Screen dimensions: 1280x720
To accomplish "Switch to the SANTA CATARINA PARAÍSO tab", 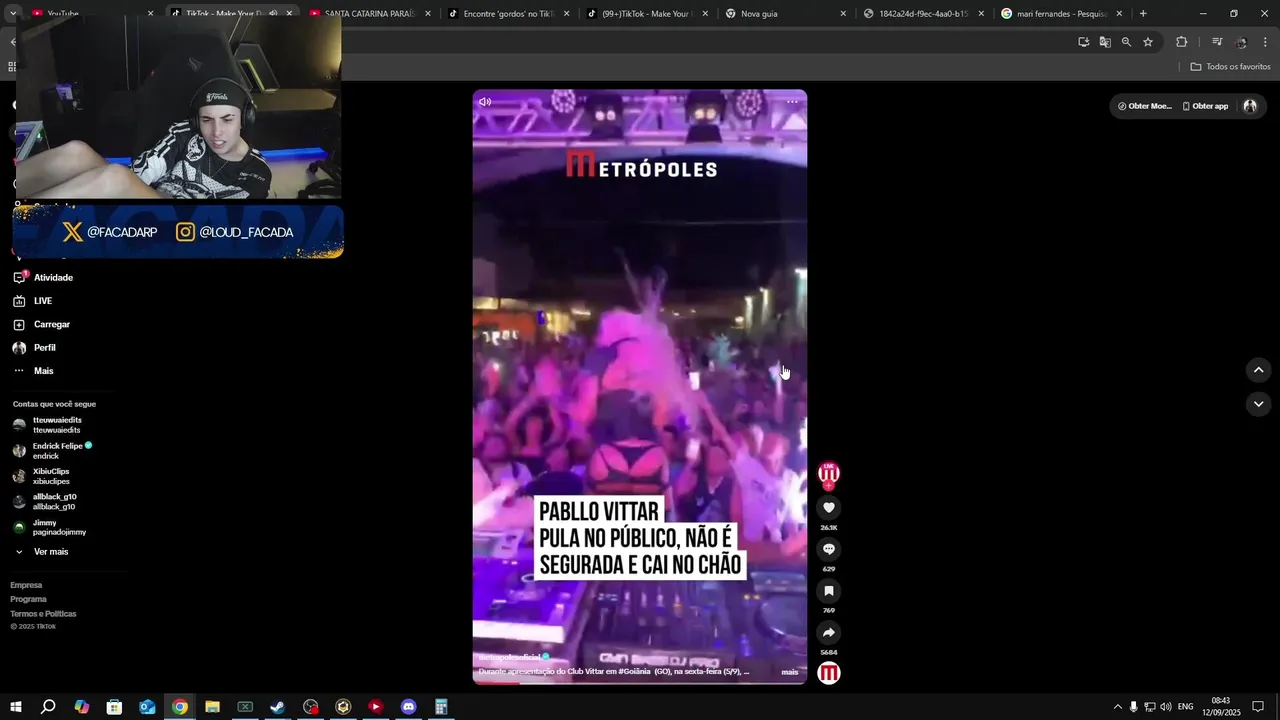I will coord(370,13).
